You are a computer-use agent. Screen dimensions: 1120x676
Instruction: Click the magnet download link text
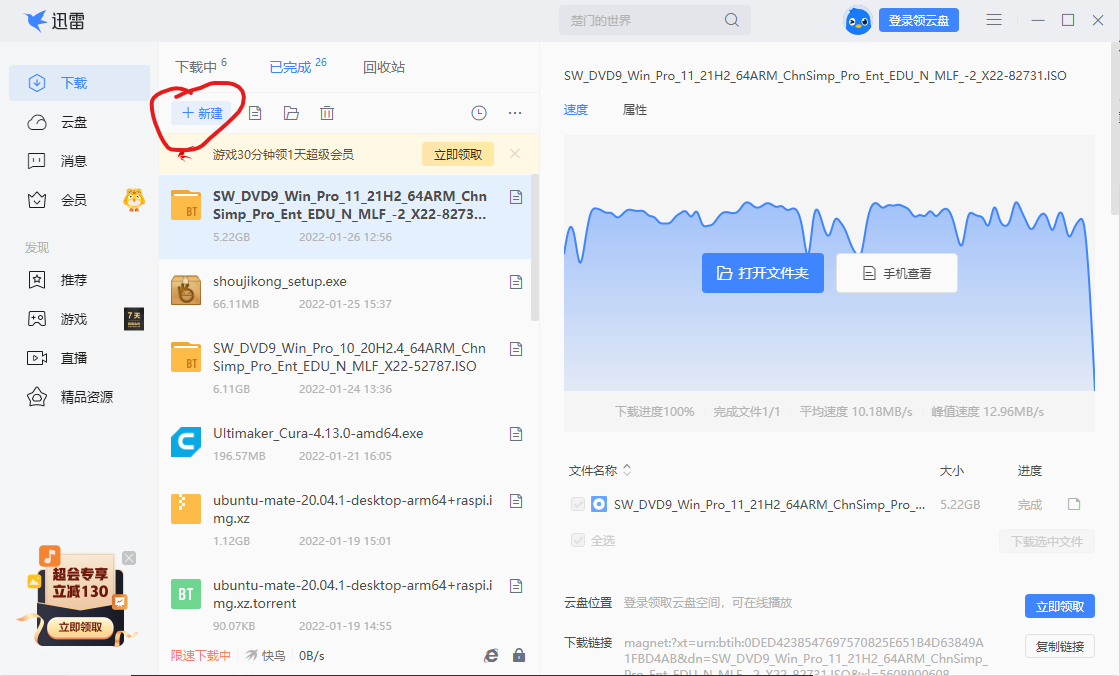(x=806, y=657)
